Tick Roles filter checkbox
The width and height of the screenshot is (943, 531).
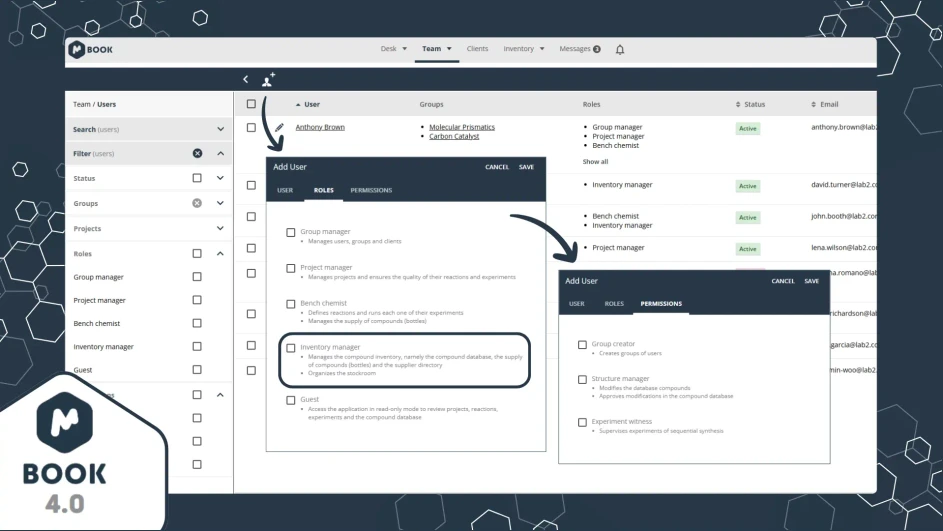tap(197, 254)
